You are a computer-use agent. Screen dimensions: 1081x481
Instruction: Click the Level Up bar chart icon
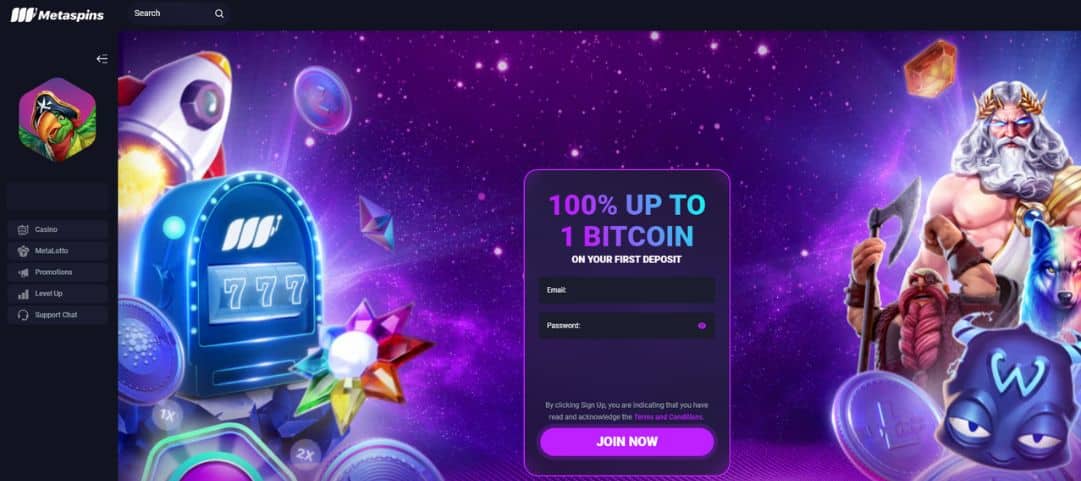23,294
